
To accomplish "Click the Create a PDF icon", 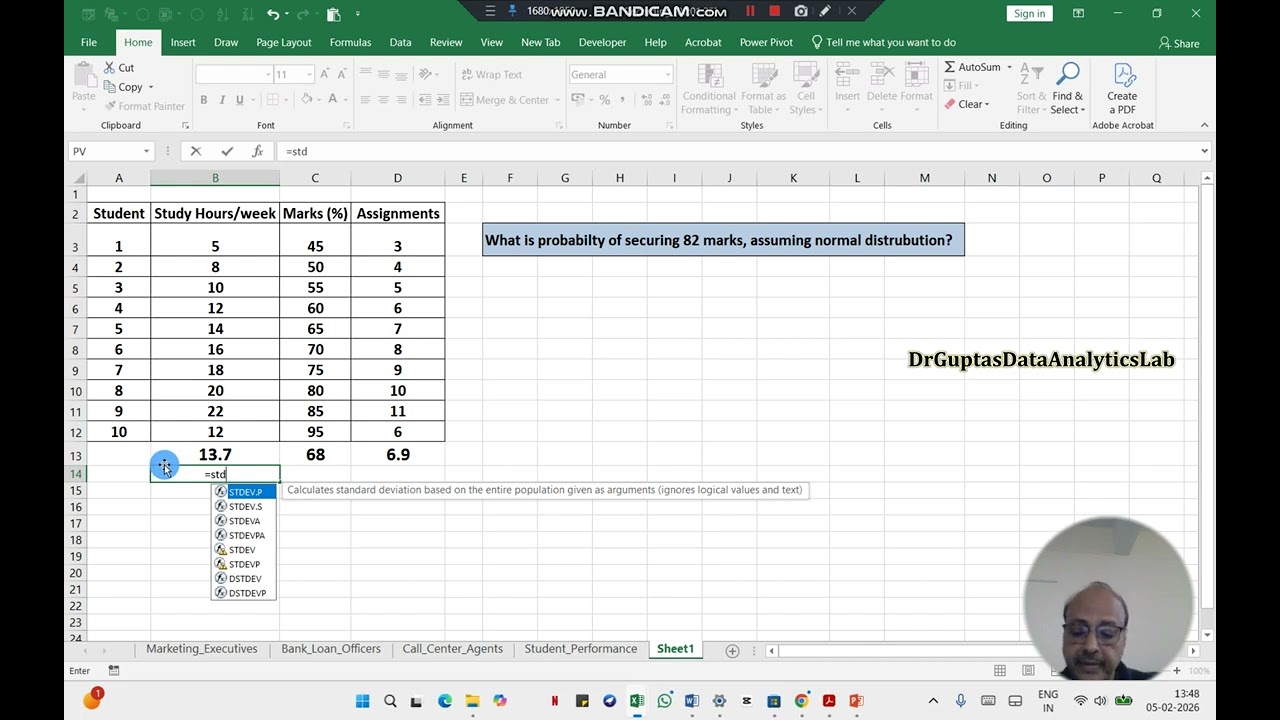I will 1123,76.
